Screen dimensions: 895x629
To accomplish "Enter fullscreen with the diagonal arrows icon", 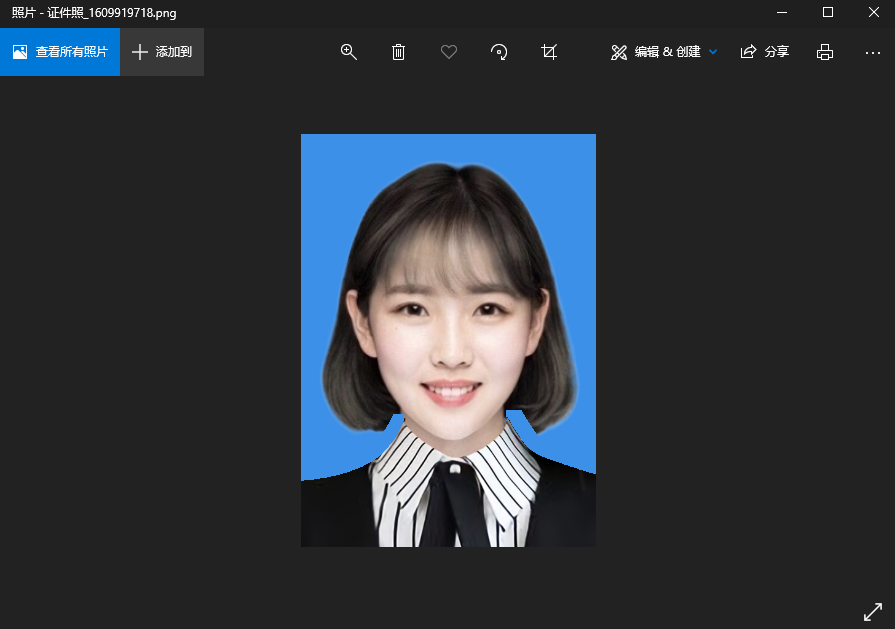I will click(872, 611).
